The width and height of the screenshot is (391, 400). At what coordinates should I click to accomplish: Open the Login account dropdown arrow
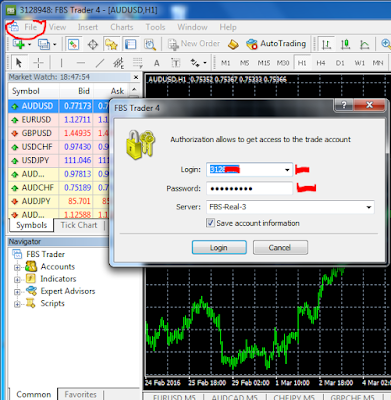(287, 170)
